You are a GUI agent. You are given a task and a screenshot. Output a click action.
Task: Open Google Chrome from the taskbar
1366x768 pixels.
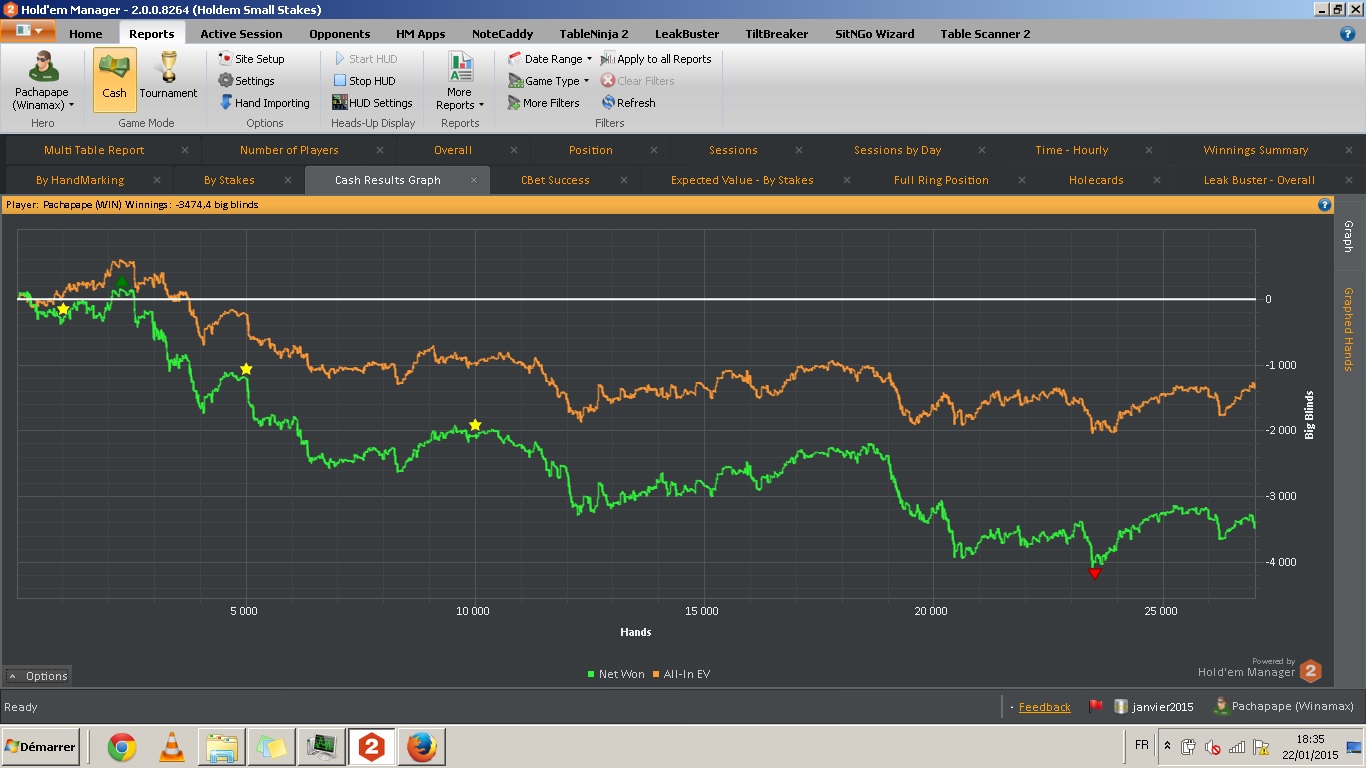pos(122,747)
